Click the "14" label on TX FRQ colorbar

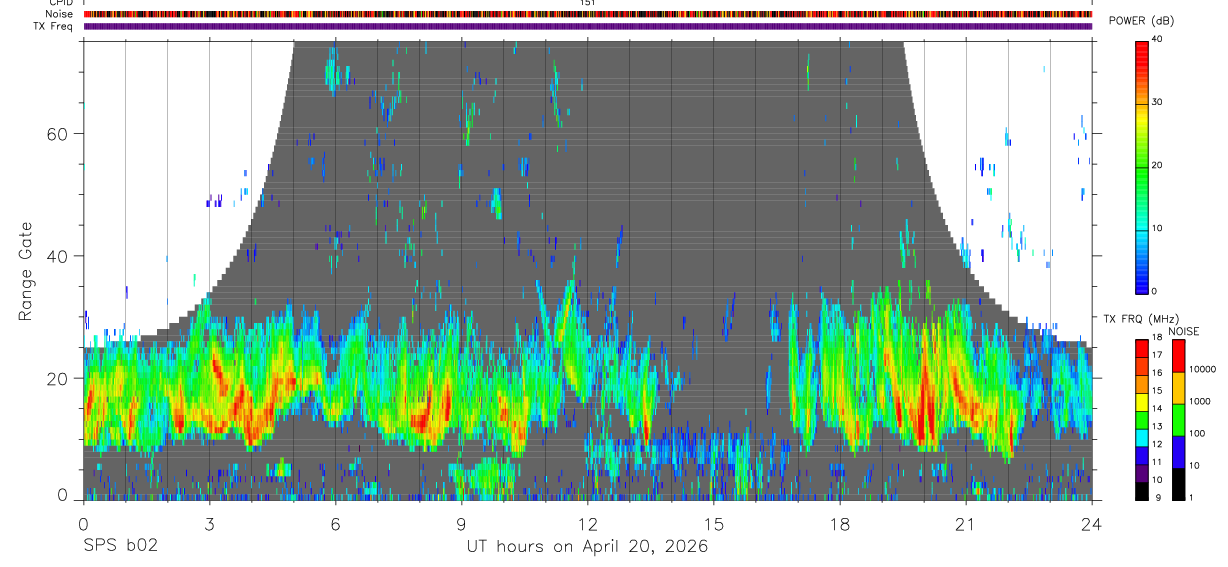coord(1158,408)
